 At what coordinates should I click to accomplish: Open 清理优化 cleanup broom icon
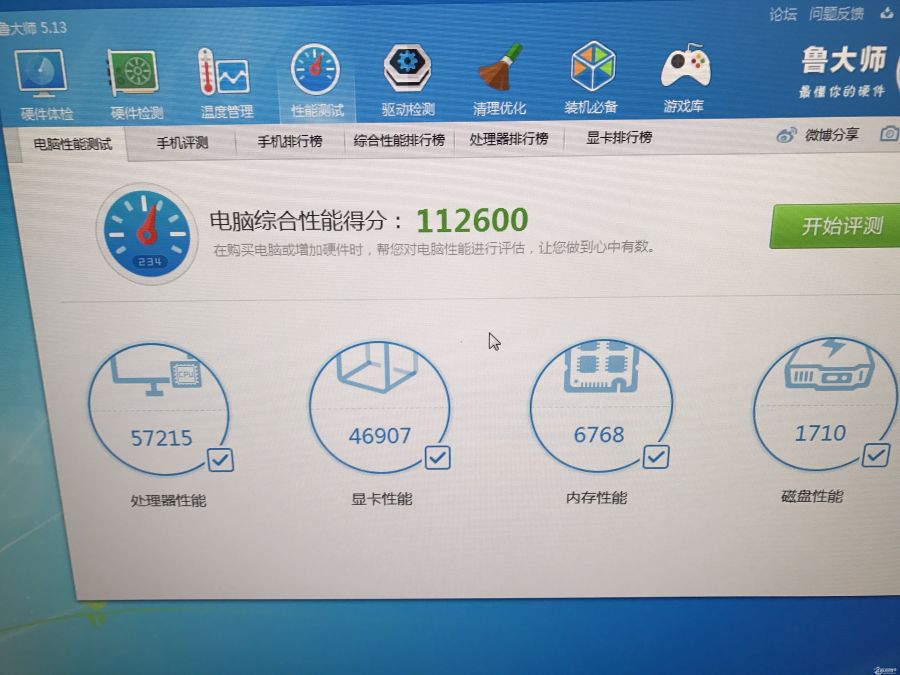coord(500,67)
